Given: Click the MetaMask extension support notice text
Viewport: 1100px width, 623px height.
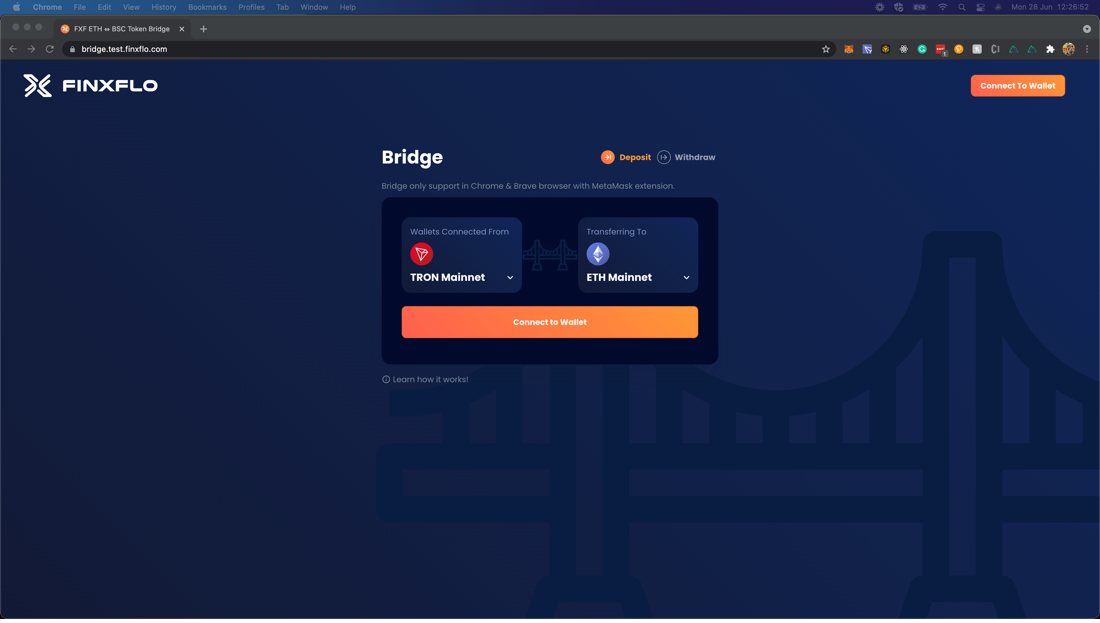Looking at the screenshot, I should tap(528, 186).
